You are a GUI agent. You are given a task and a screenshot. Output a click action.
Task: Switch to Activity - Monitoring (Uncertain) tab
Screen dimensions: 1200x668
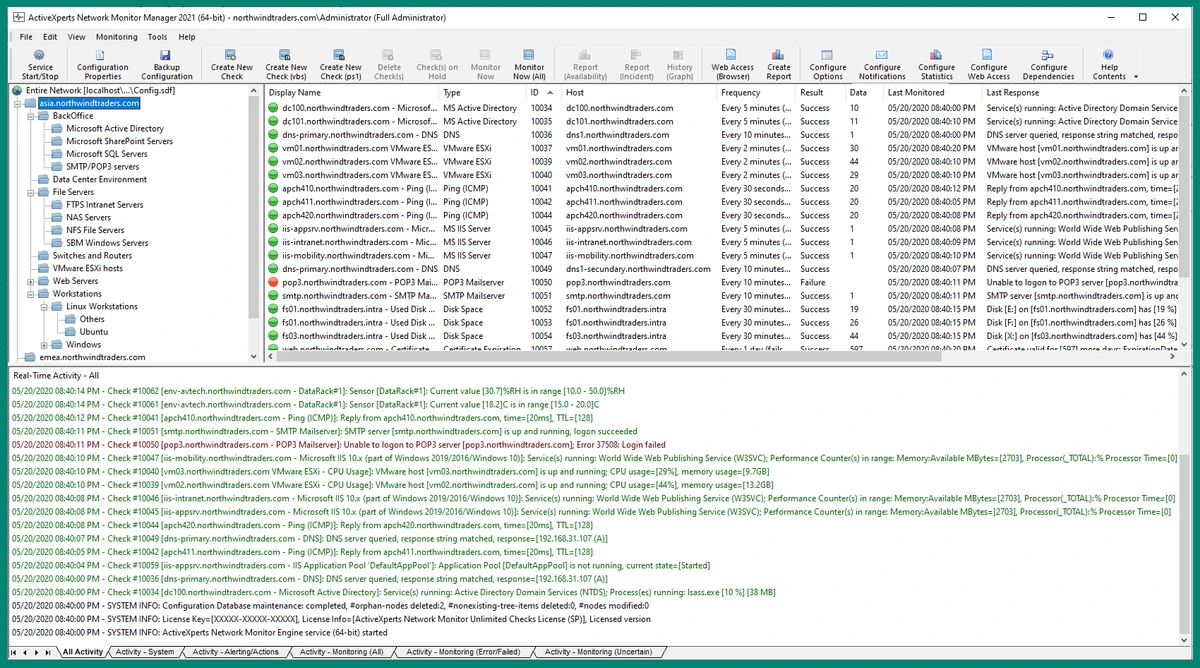tap(600, 652)
